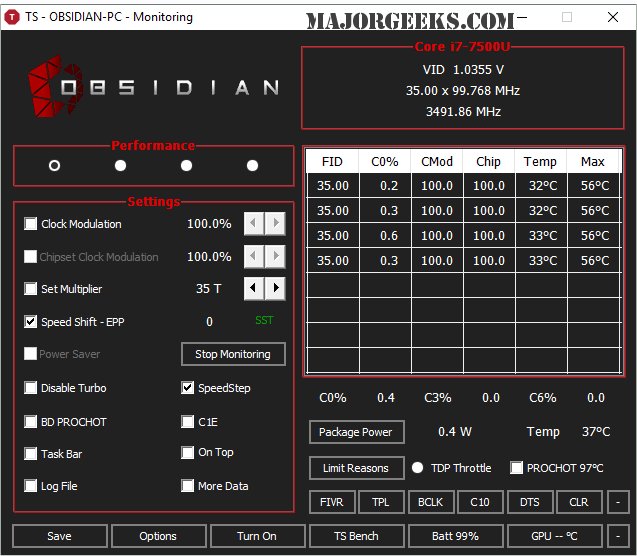Click the BCLK button
Image resolution: width=637 pixels, height=556 pixels.
(431, 502)
